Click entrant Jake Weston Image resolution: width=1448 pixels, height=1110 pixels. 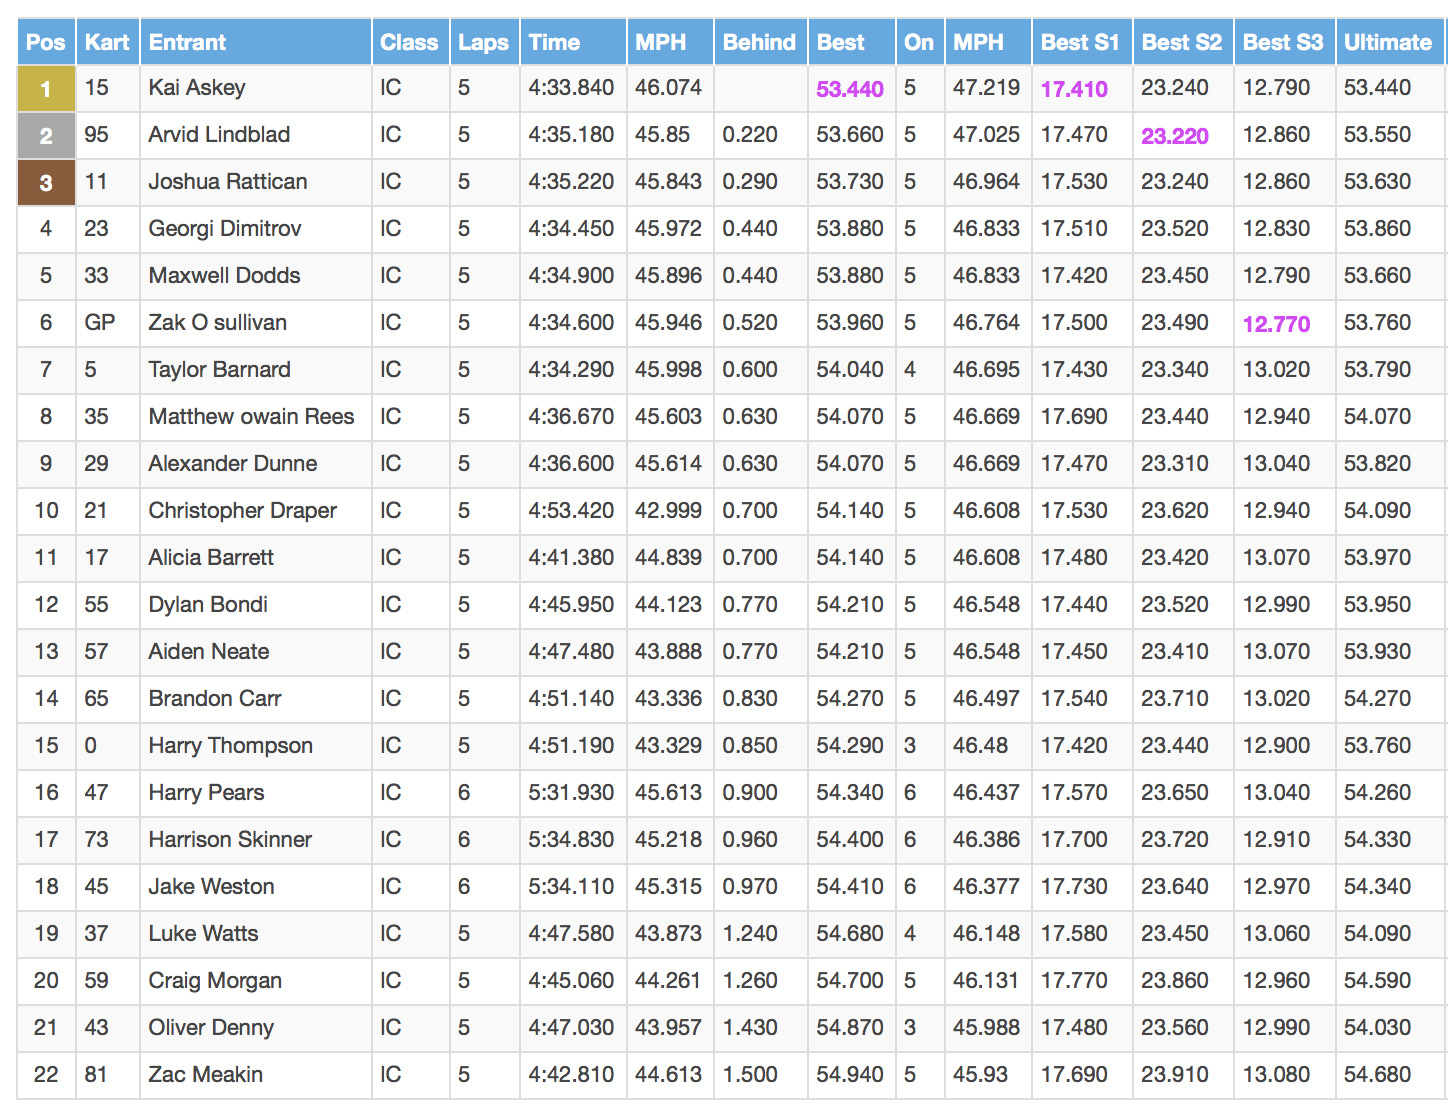[211, 887]
